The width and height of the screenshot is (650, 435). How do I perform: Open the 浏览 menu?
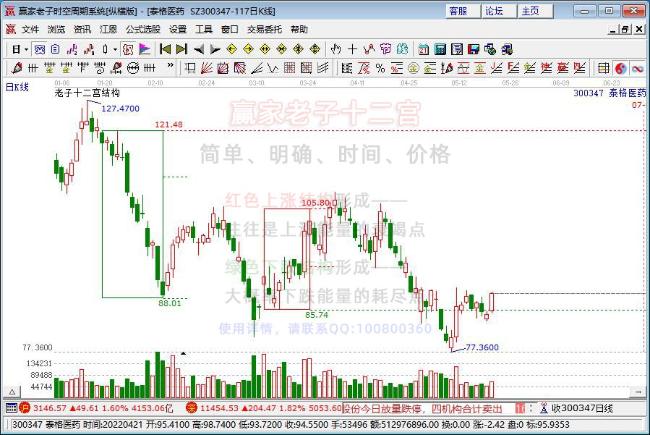(56, 29)
